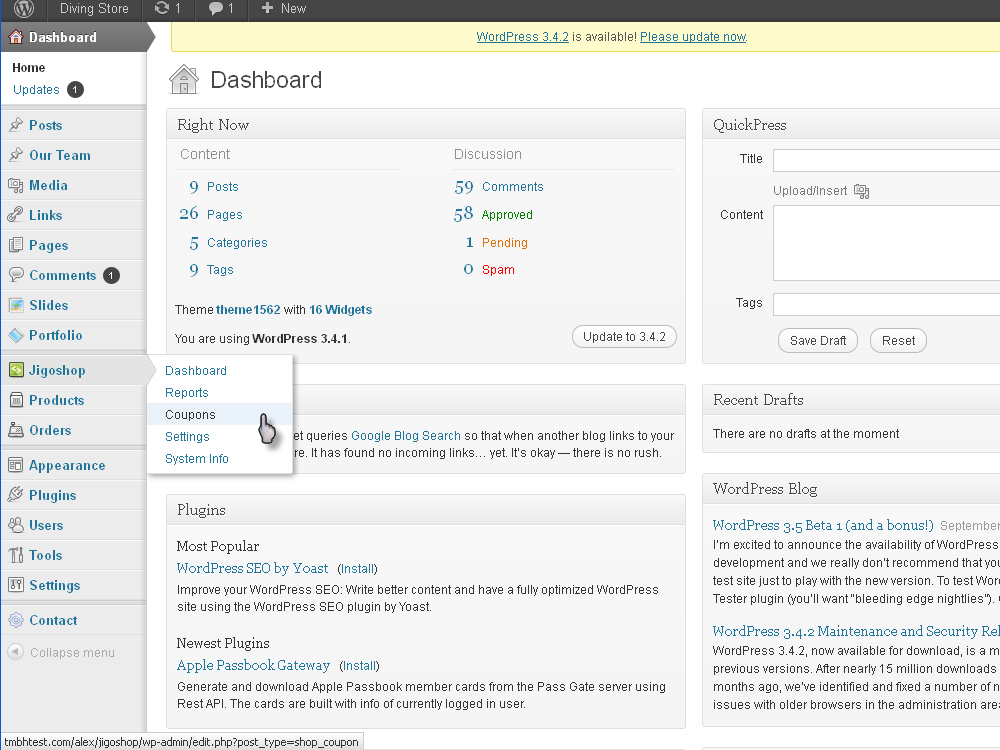
Task: Select Coupons from Jigoshop submenu
Action: click(190, 415)
